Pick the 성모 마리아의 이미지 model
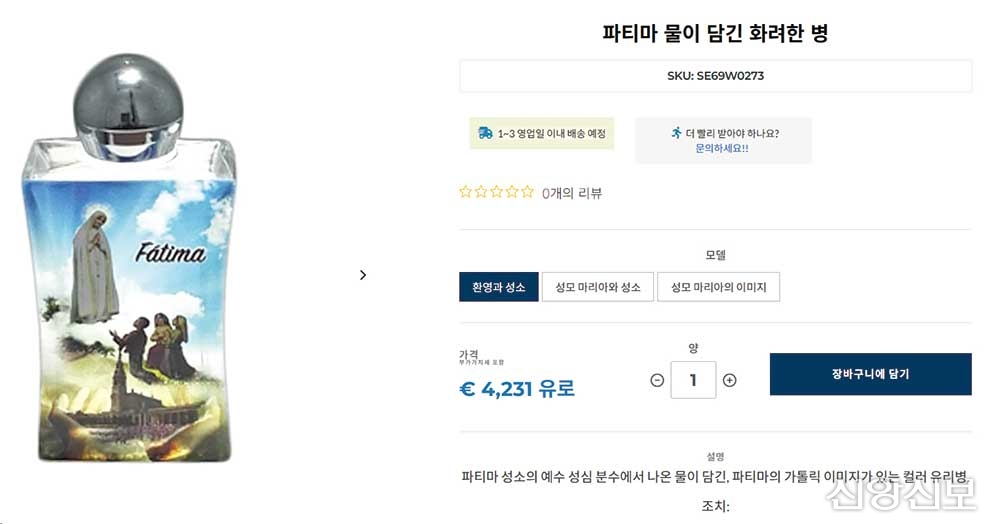Screen dimensions: 1000x524 pos(718,287)
